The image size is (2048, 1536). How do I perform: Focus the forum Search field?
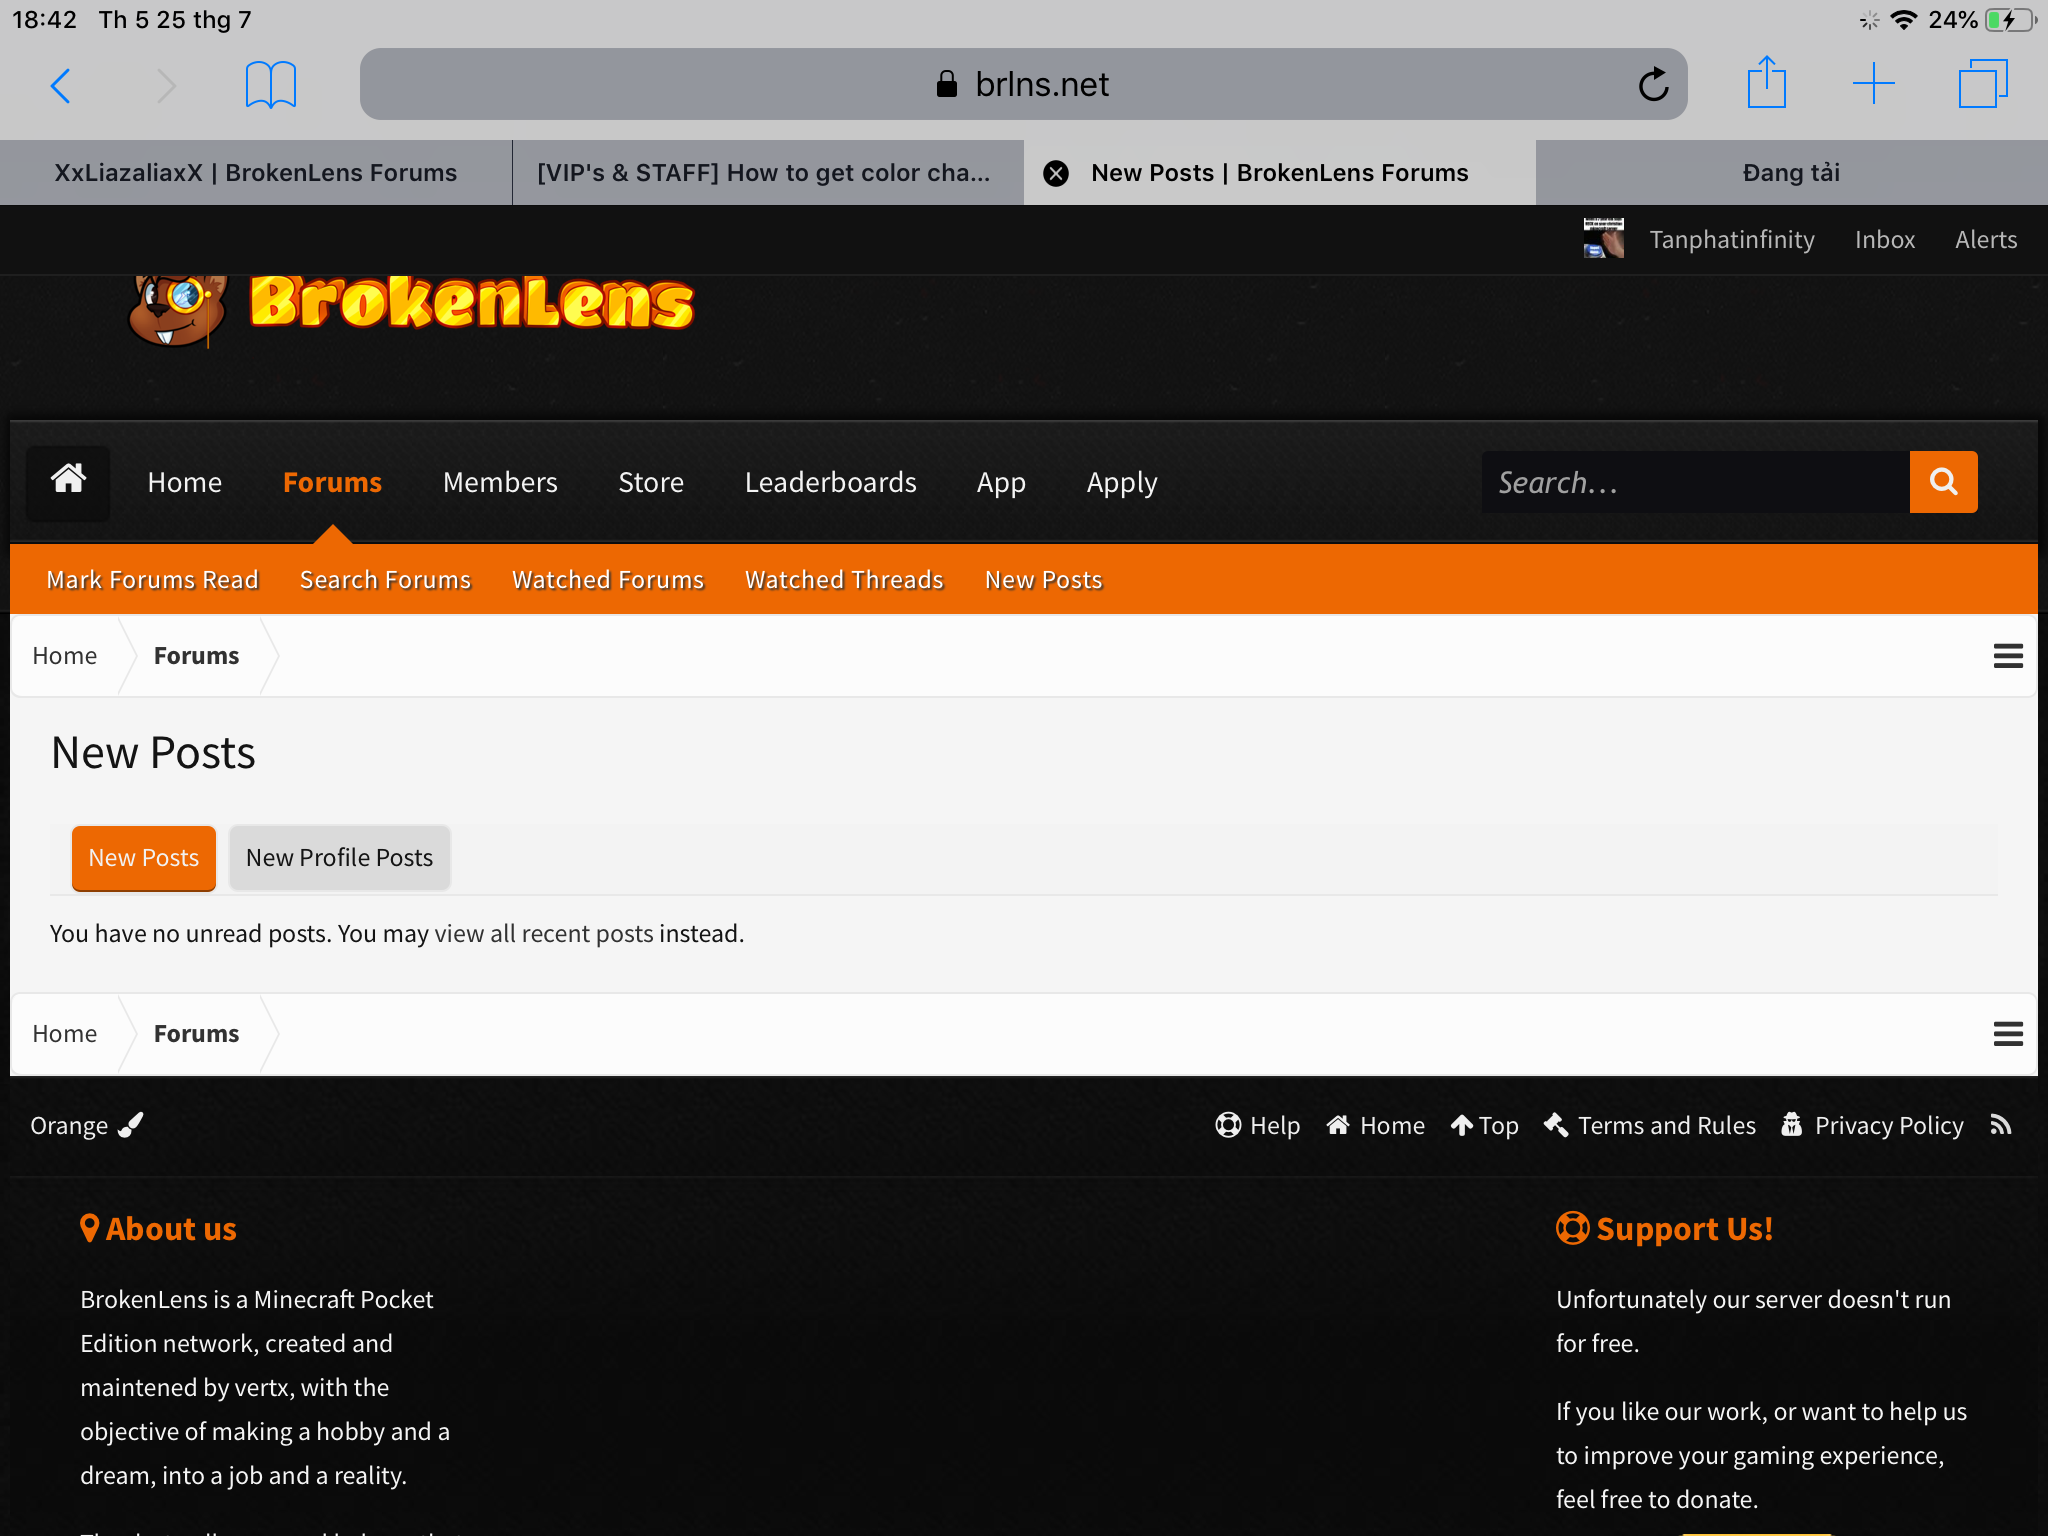point(1696,482)
